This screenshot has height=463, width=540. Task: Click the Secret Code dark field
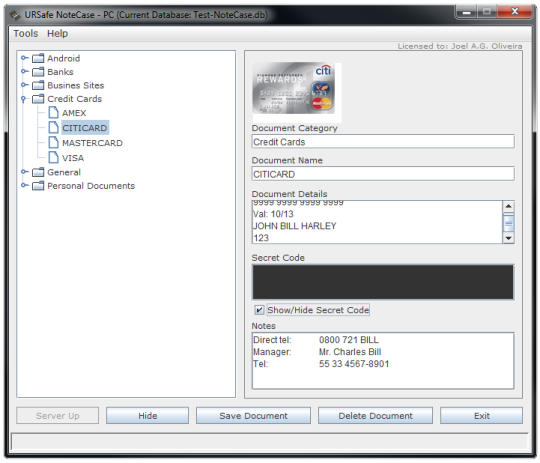coord(383,282)
